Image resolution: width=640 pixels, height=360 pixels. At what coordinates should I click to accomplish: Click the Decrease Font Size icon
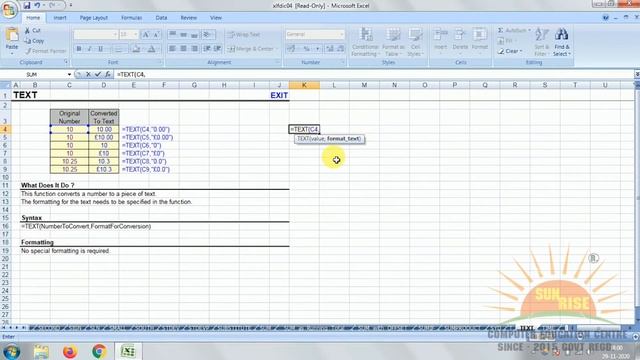[x=156, y=35]
